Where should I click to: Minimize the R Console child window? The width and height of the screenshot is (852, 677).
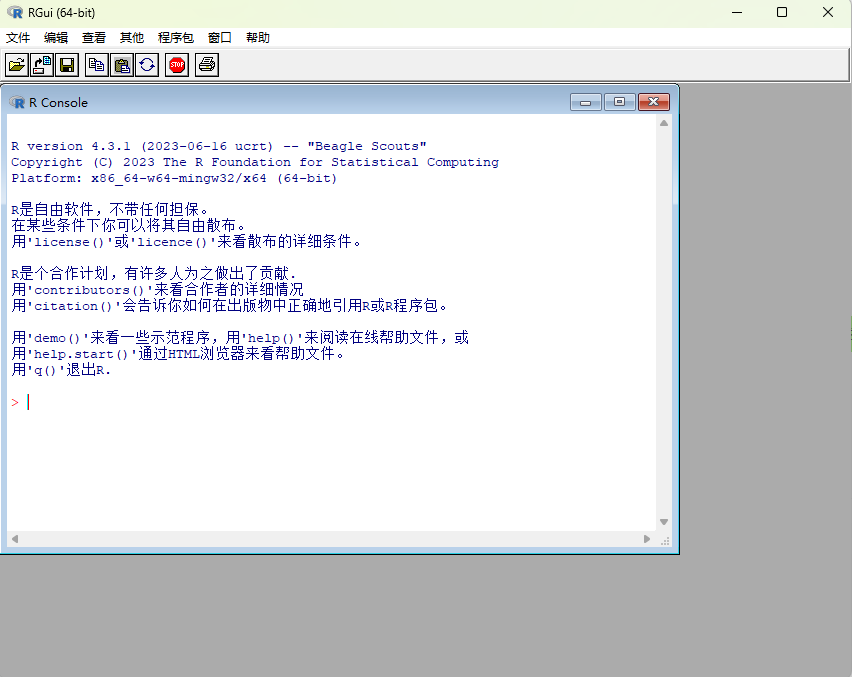point(586,102)
